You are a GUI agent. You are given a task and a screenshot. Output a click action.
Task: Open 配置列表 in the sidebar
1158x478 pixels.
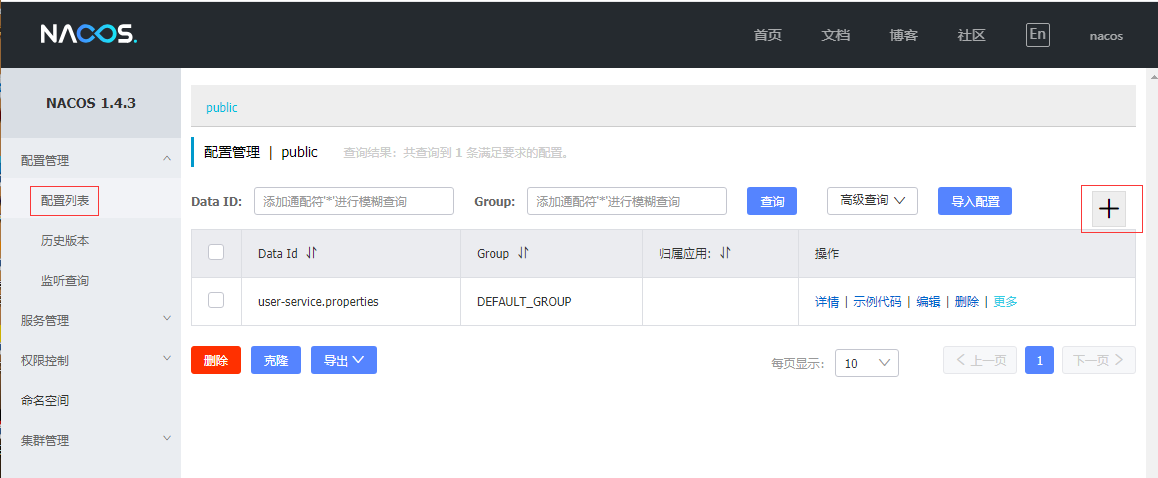[64, 200]
